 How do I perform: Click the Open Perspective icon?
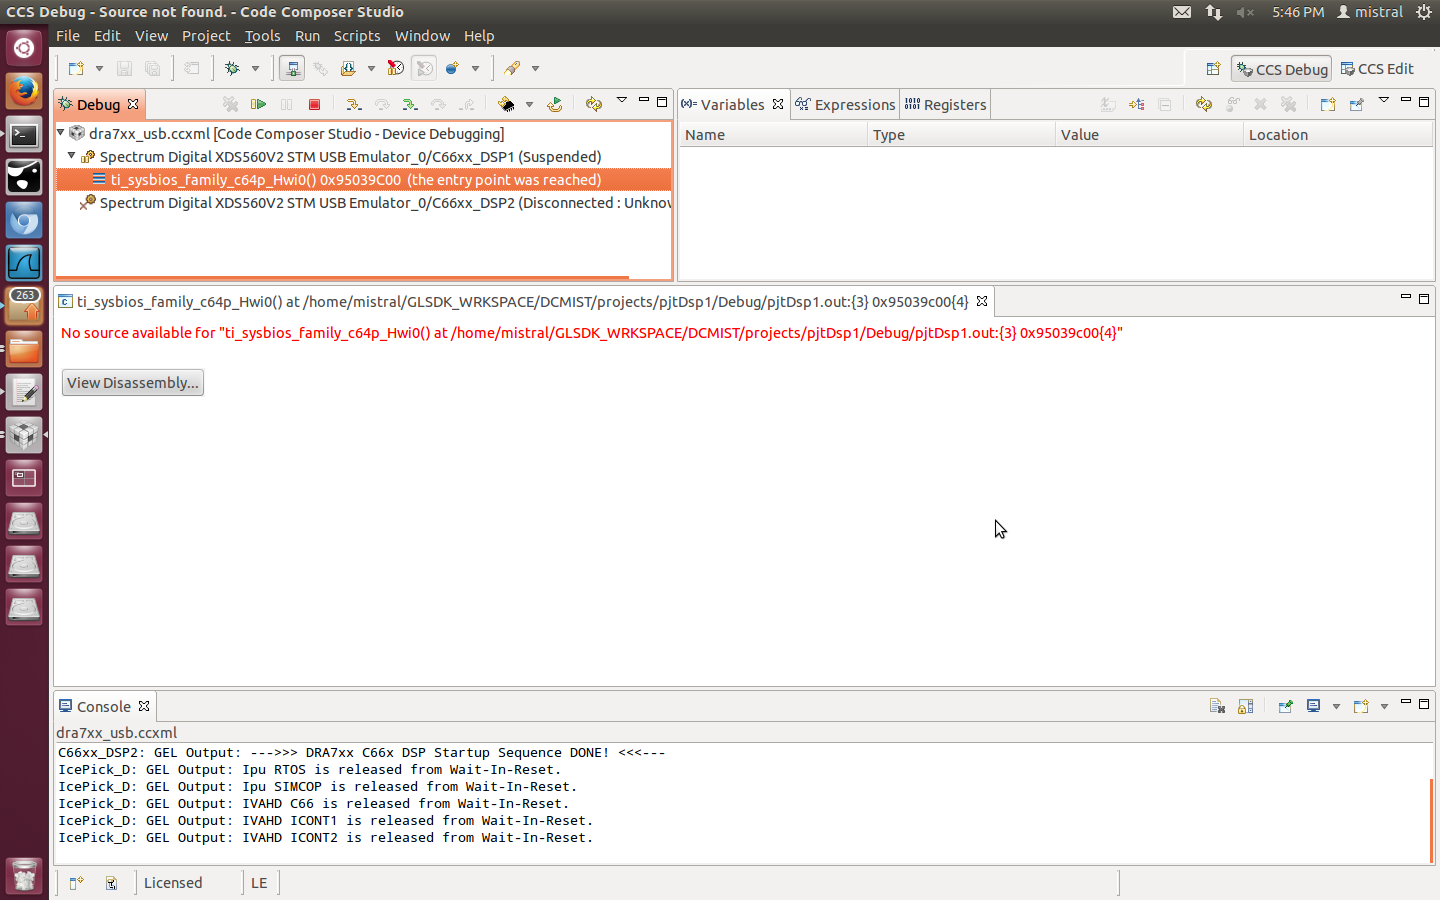pos(1213,69)
